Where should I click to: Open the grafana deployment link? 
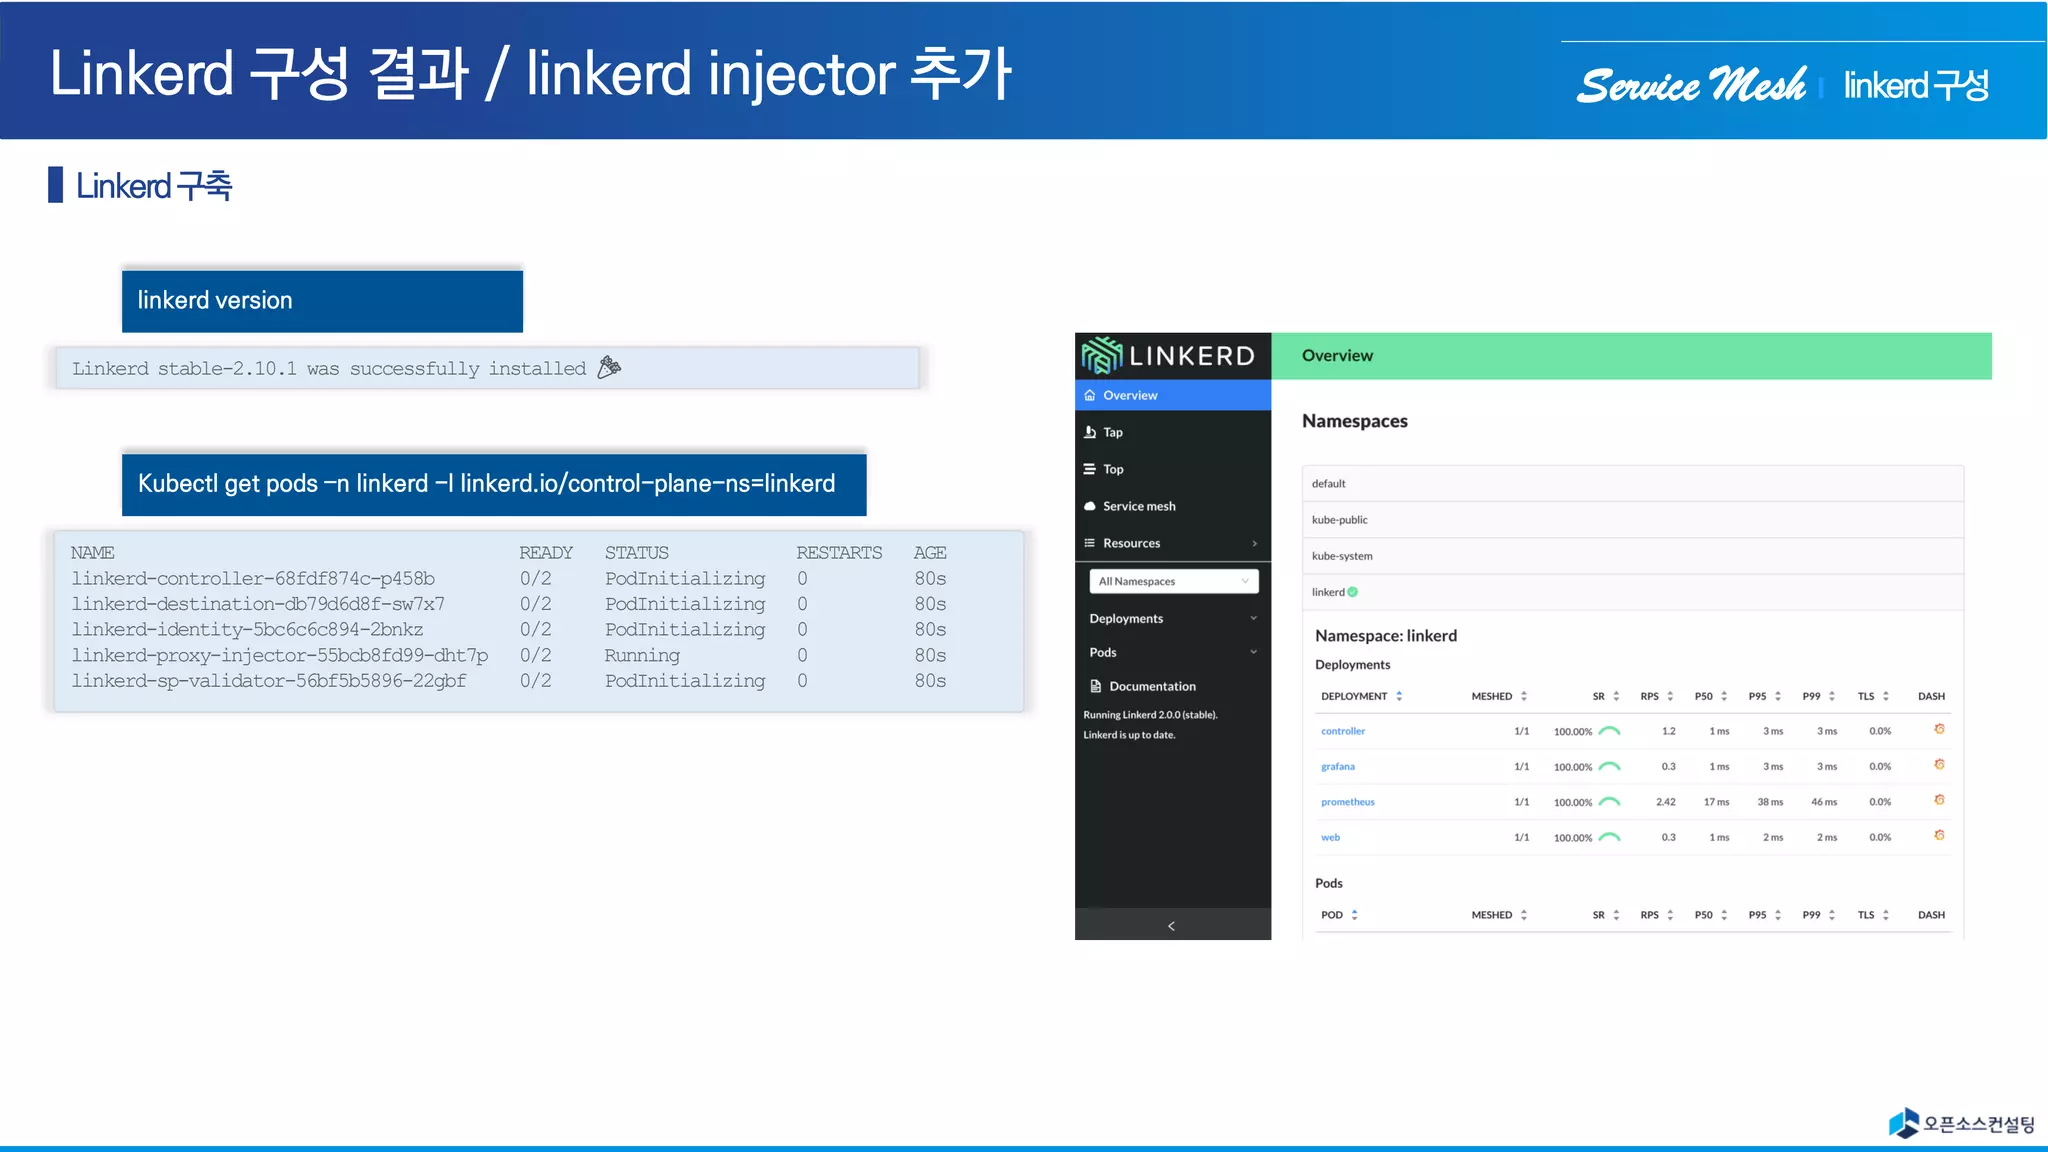coord(1337,766)
